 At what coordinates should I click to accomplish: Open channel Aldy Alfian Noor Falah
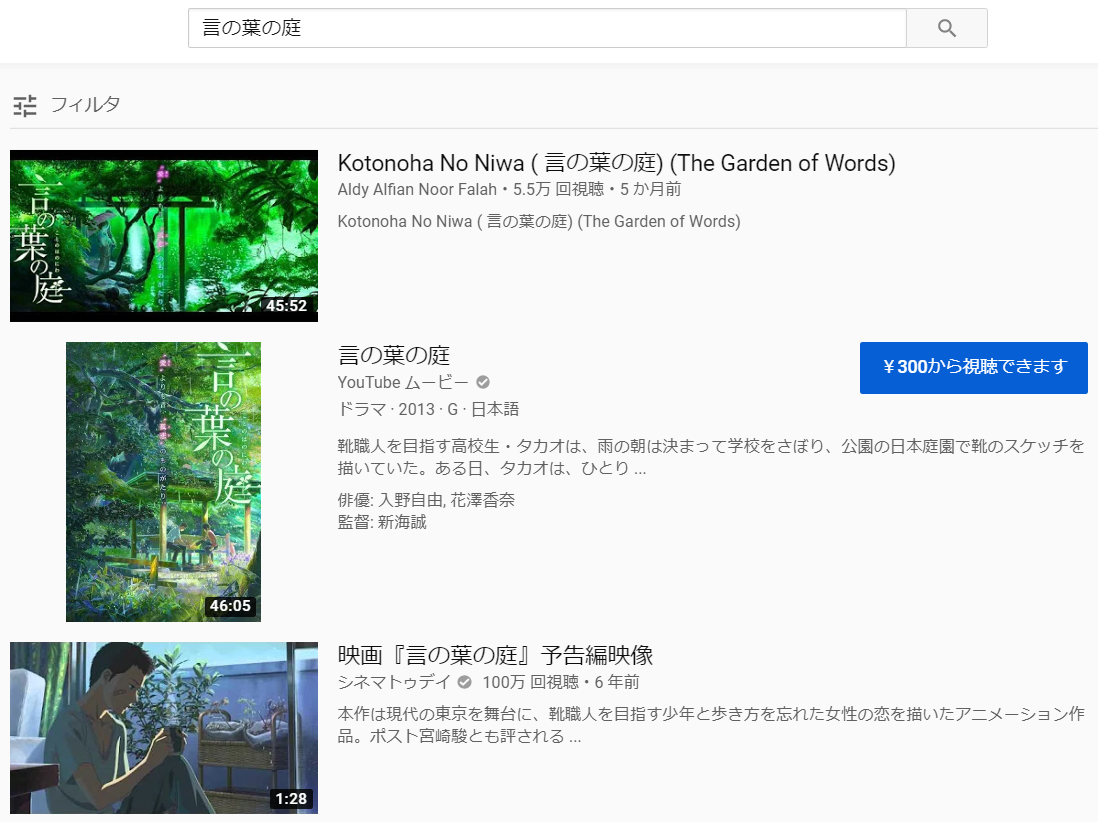click(417, 190)
